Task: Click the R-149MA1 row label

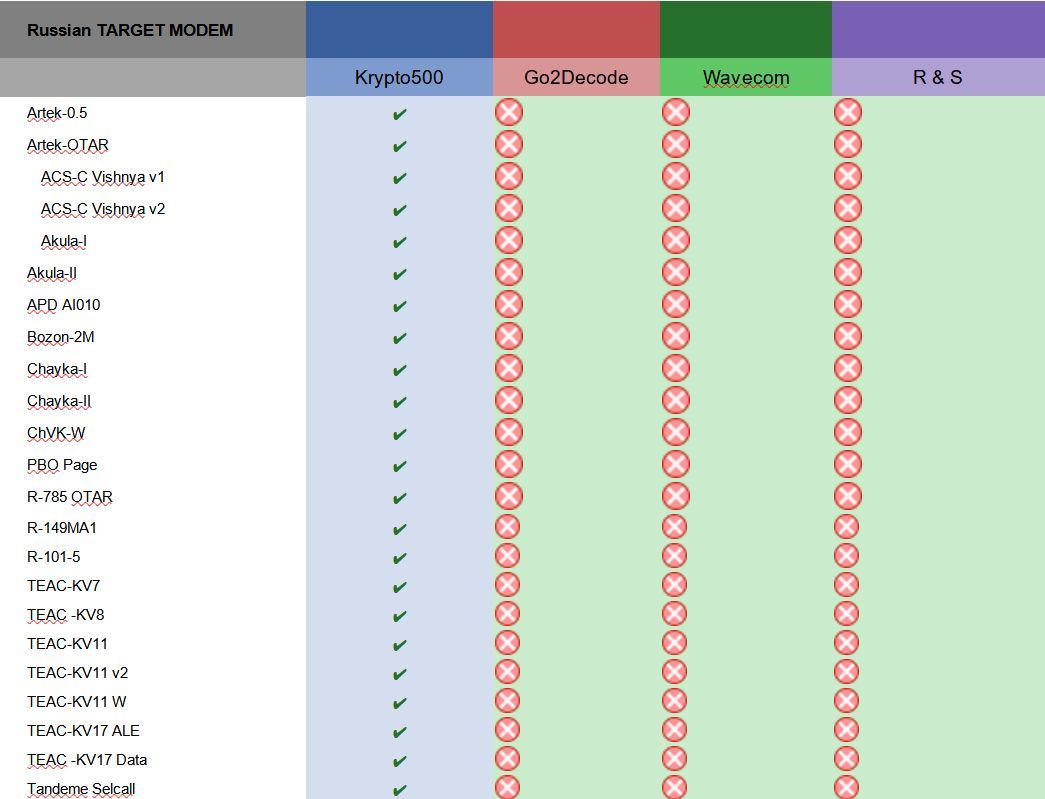Action: pyautogui.click(x=61, y=528)
